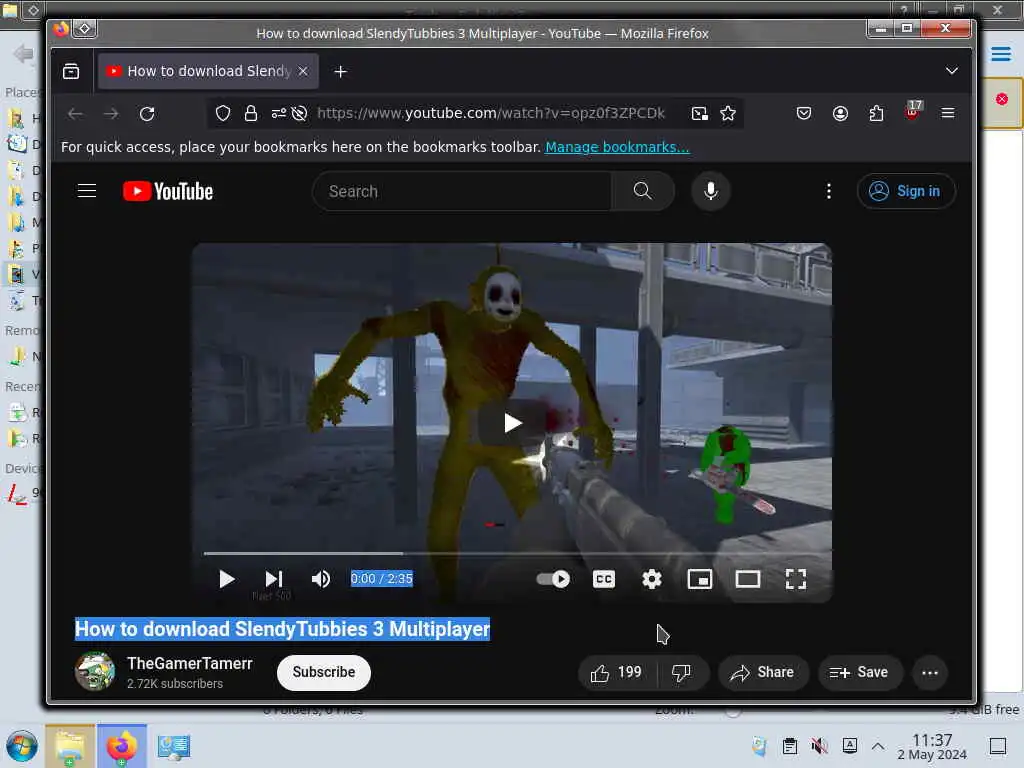Open Firefox View icon

pos(71,71)
